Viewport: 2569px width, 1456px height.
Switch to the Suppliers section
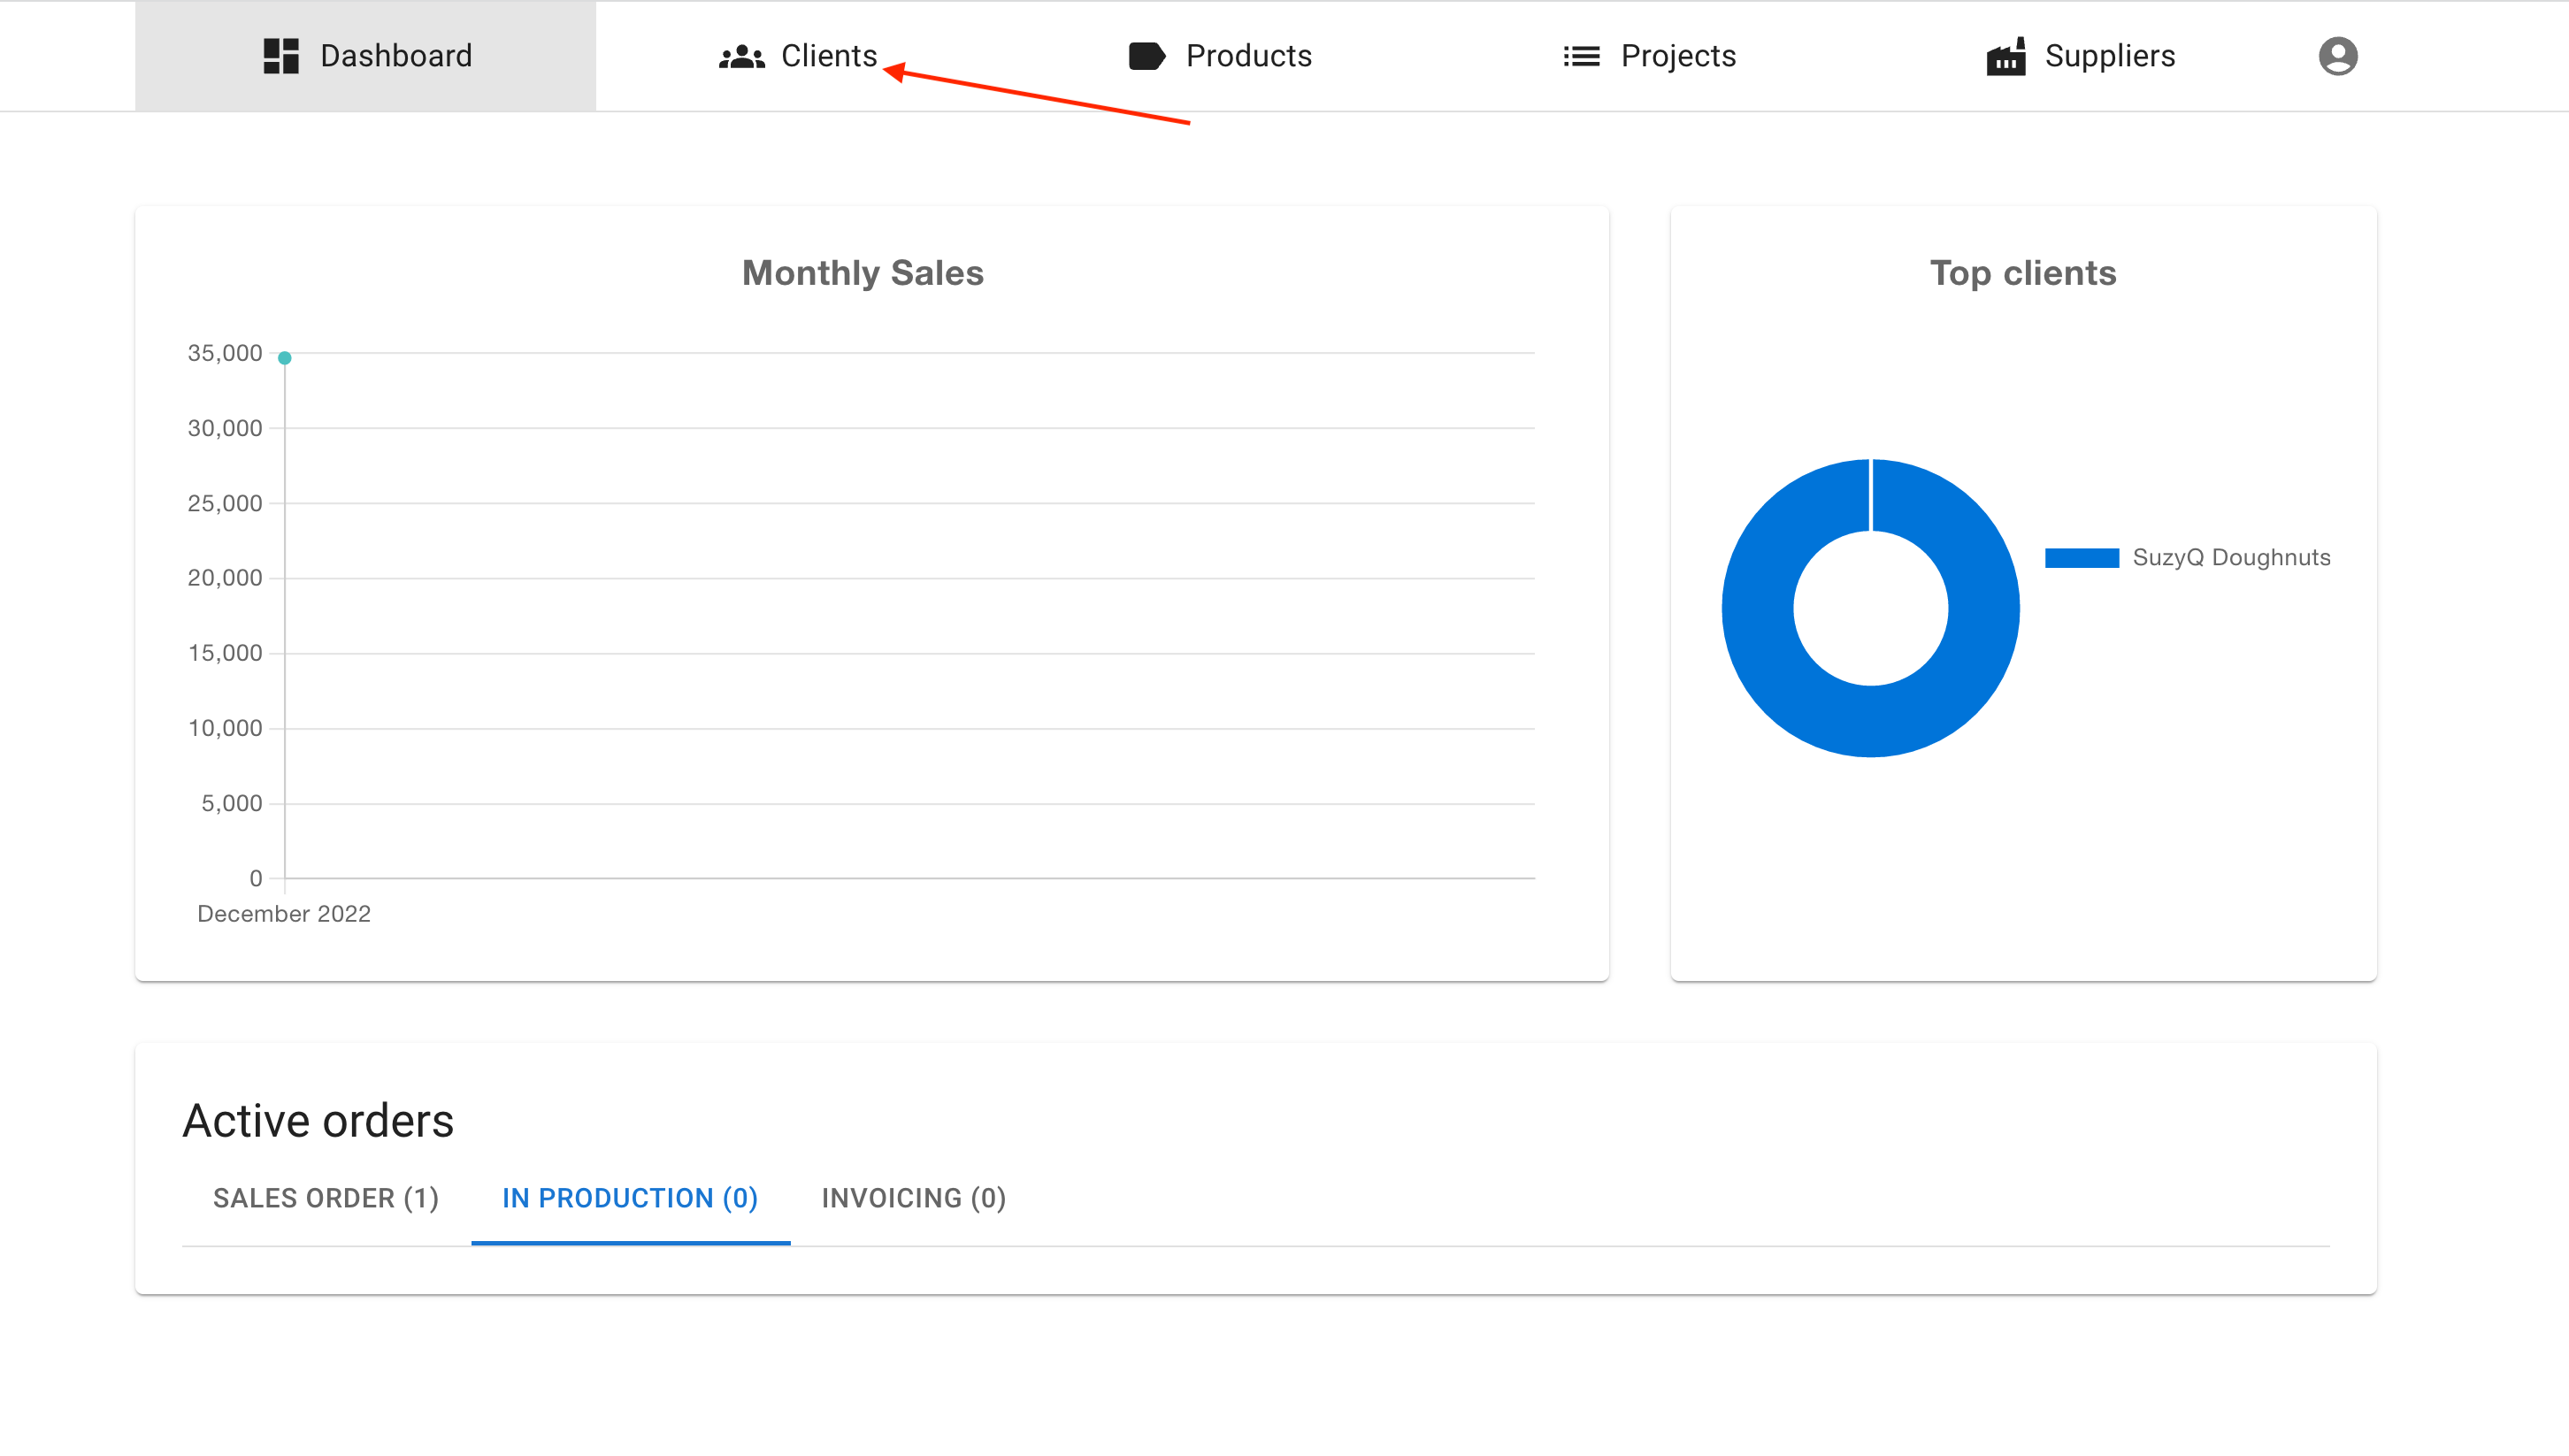pos(2109,56)
